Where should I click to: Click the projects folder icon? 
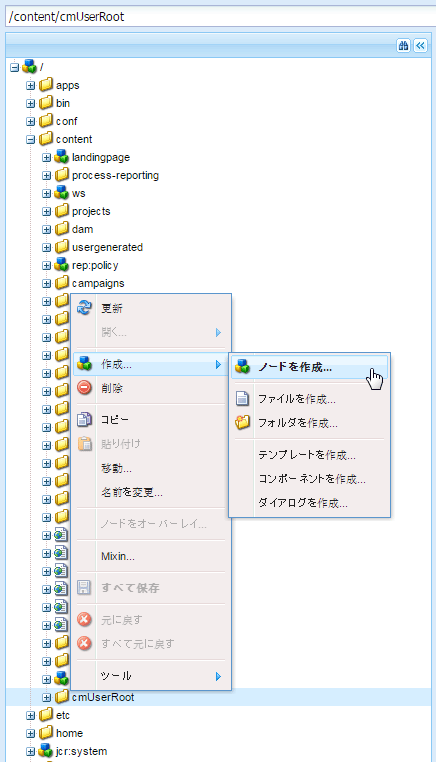(62, 211)
